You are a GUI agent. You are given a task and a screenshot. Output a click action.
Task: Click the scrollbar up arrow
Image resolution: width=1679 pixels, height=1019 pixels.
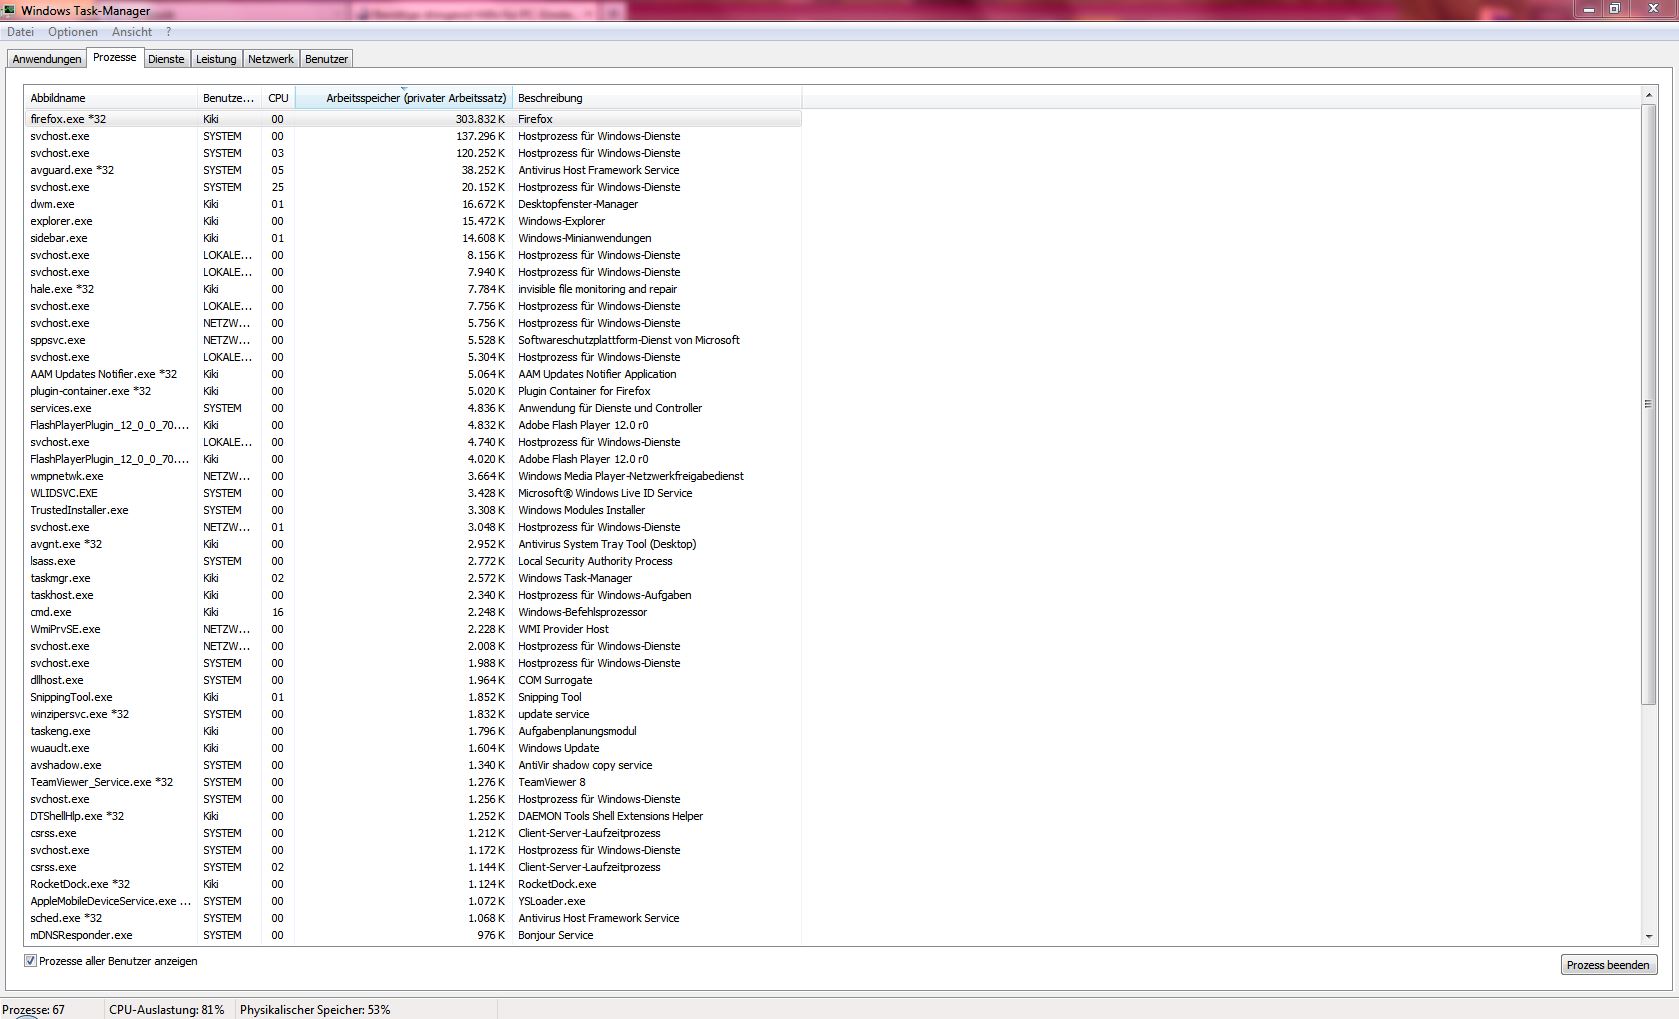[1649, 95]
